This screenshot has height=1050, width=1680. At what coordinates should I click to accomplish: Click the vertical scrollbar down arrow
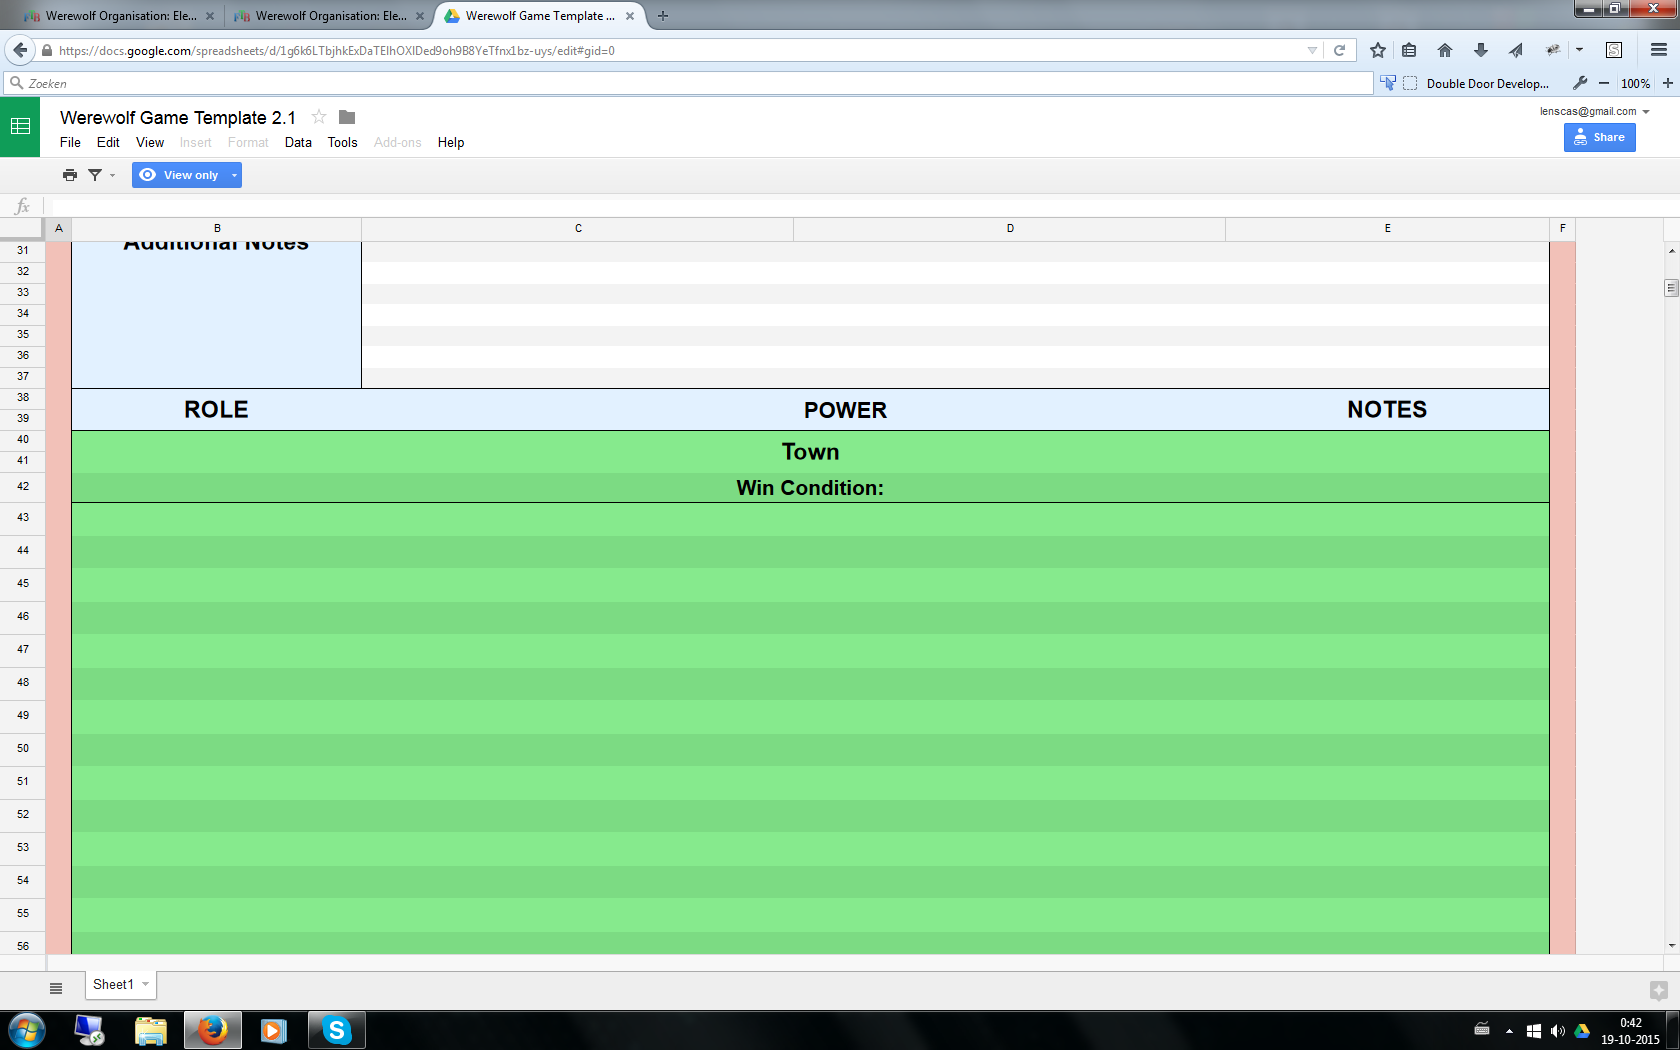[1671, 945]
